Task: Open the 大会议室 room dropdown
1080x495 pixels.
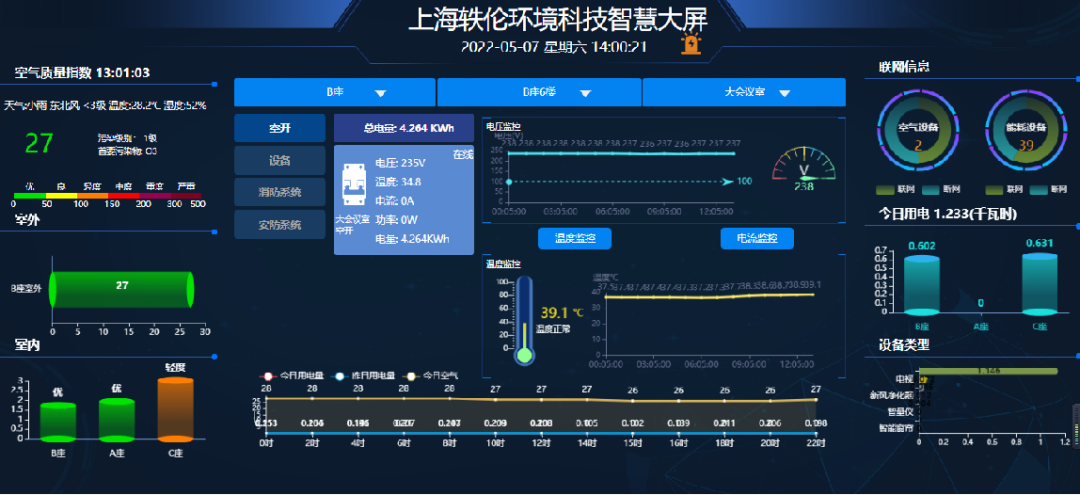Action: 744,92
